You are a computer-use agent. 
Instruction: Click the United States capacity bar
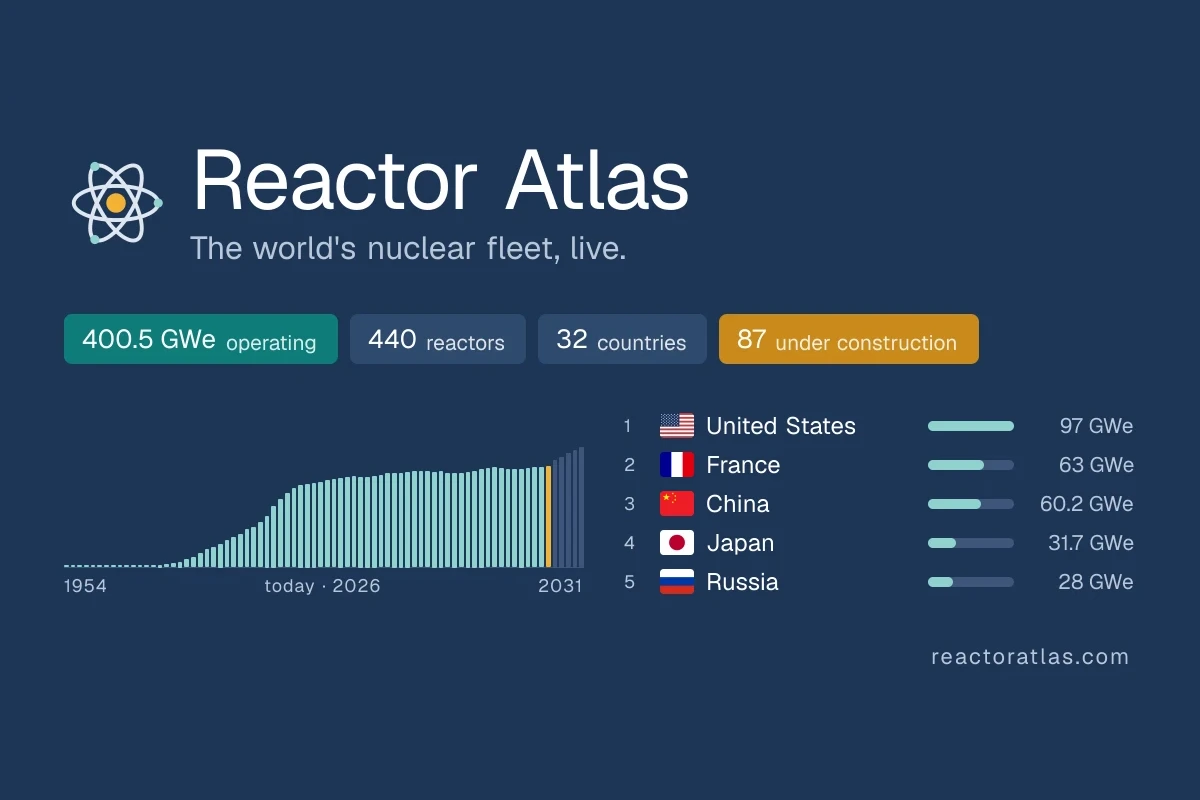[x=971, y=426]
